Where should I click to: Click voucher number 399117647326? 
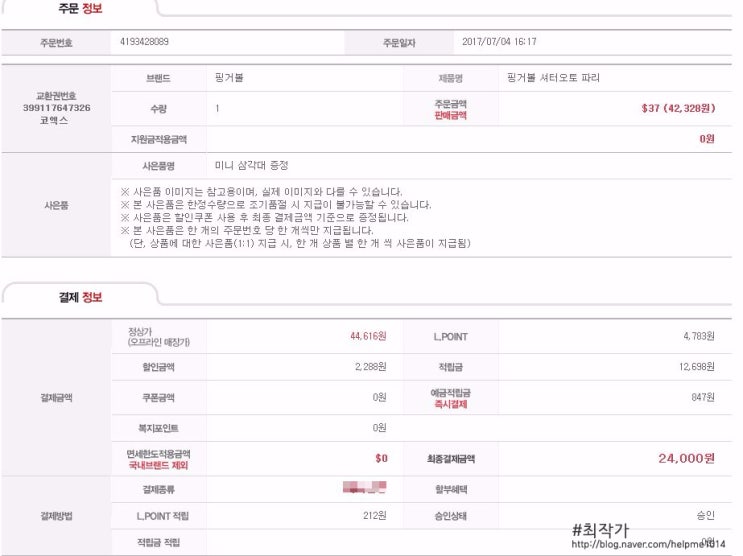[x=56, y=108]
